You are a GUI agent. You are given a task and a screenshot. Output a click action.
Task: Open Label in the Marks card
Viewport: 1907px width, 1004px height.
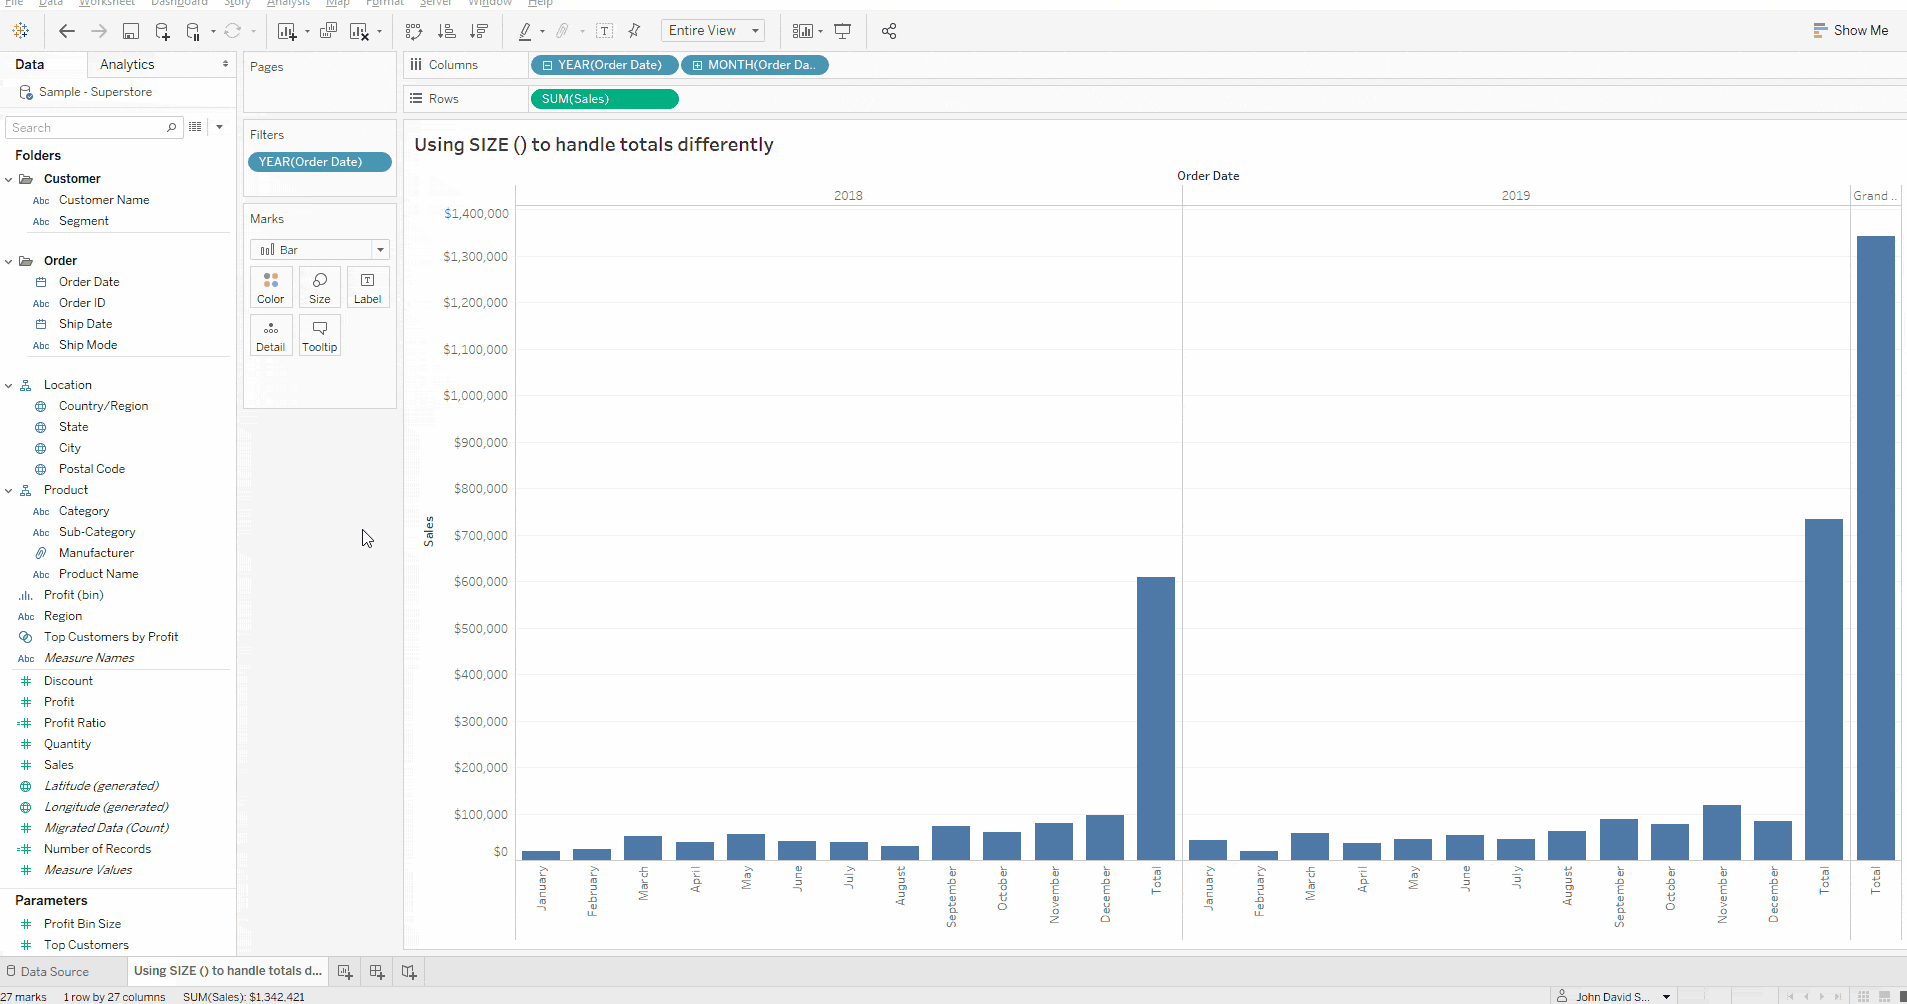(x=368, y=287)
